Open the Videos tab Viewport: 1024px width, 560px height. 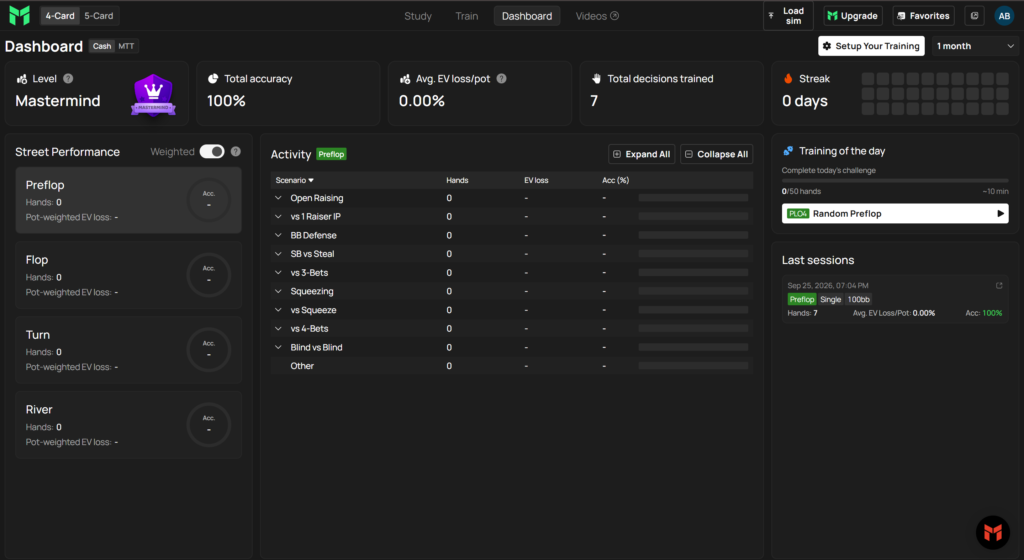(597, 16)
